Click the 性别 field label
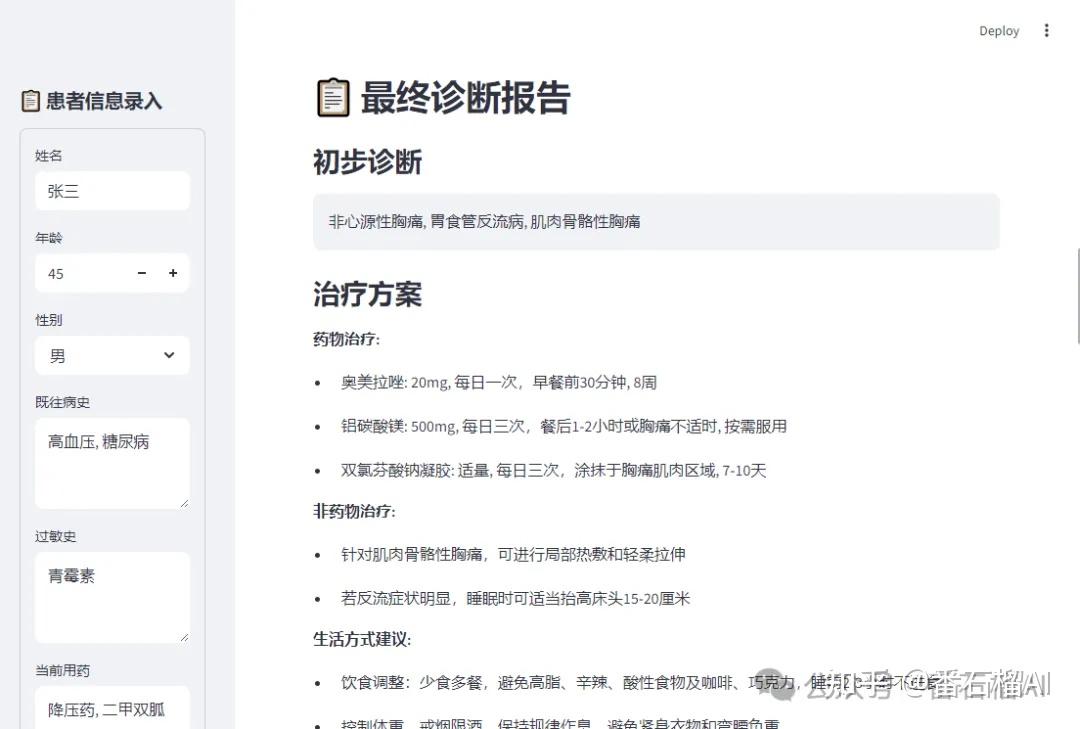 (48, 320)
